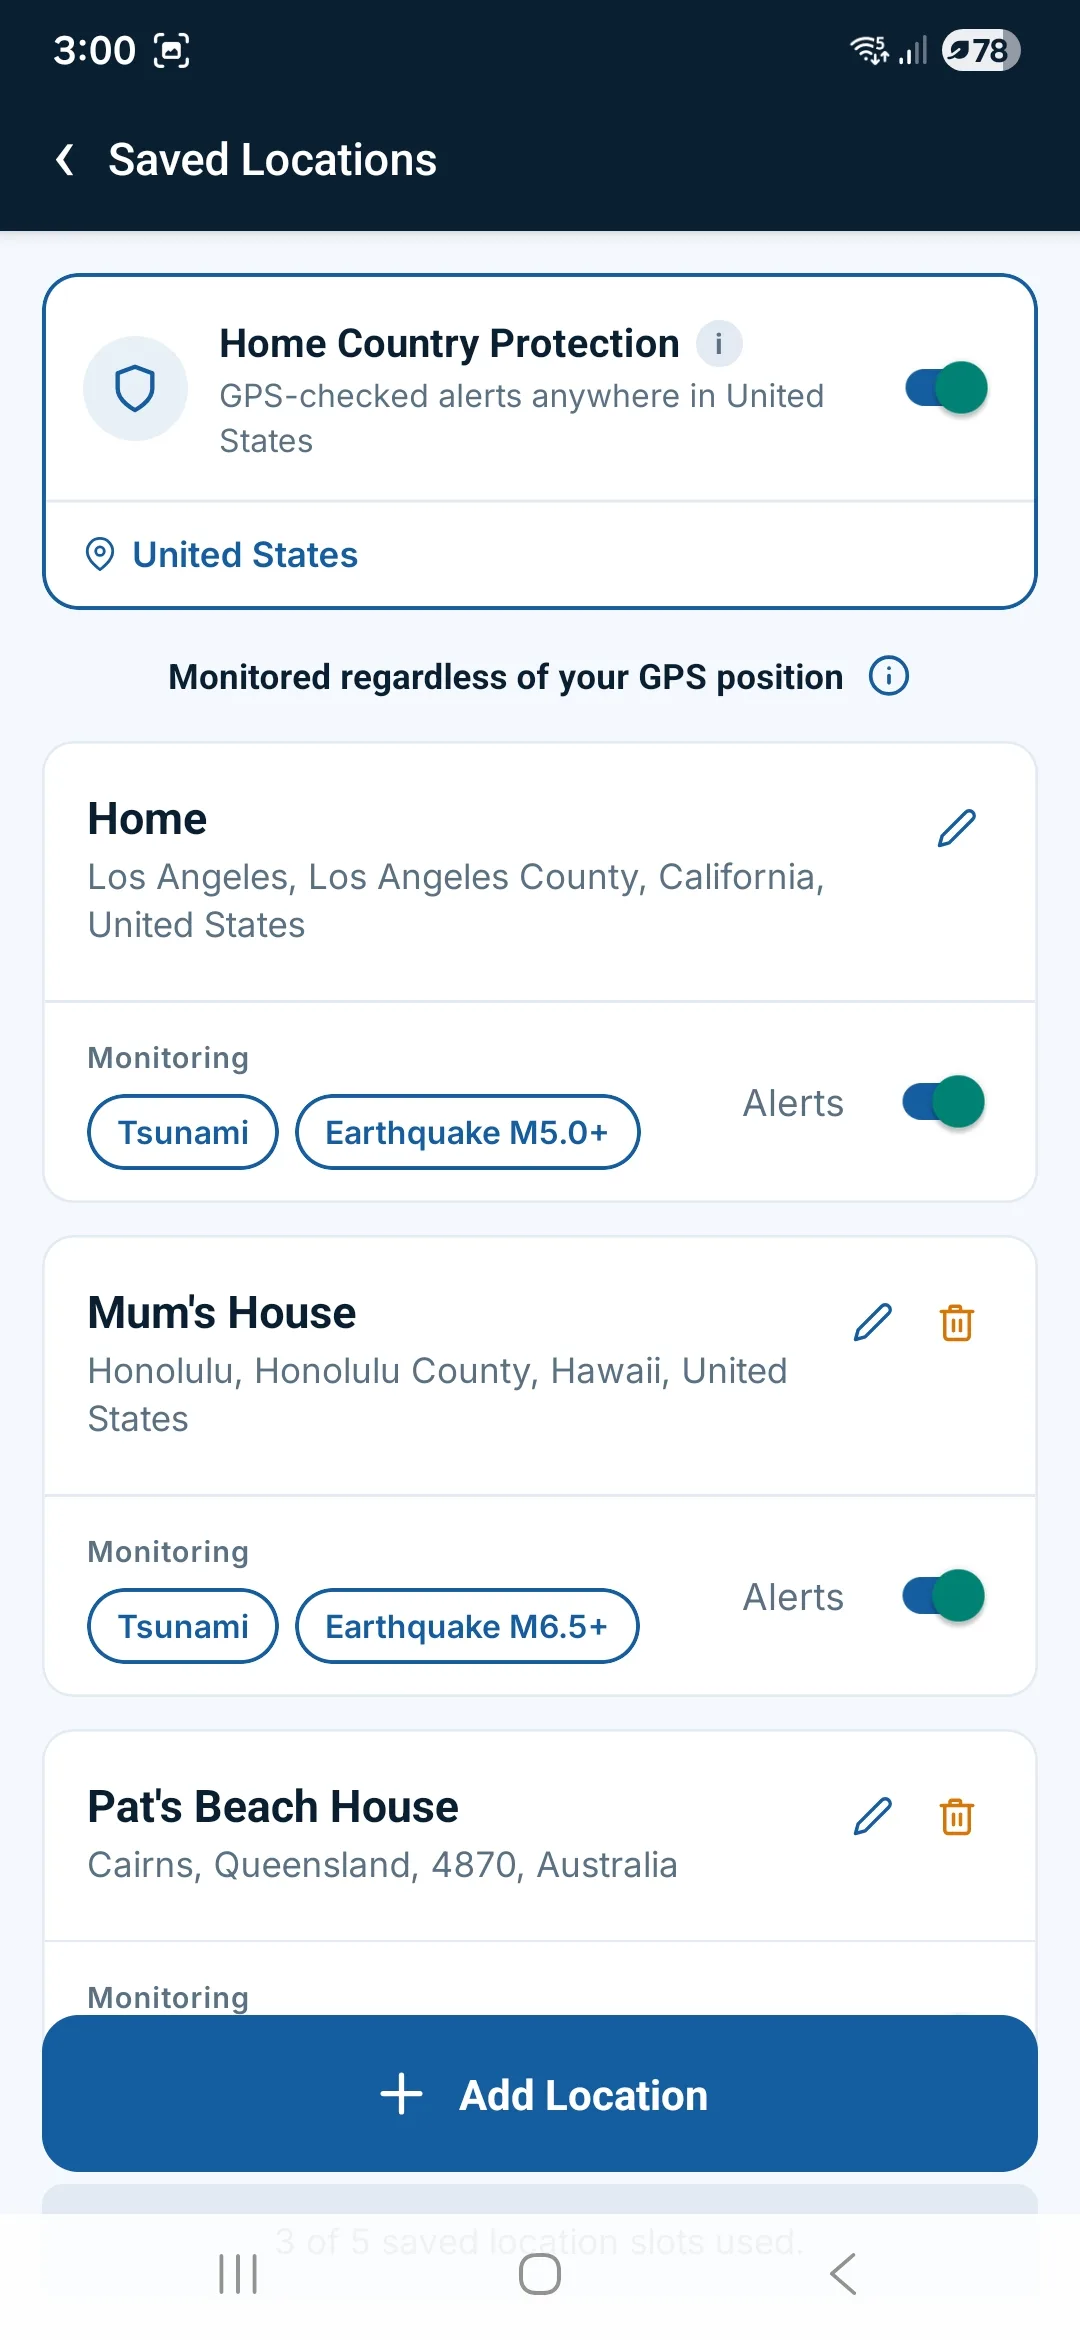The image size is (1080, 2340).
Task: Edit the Home location
Action: coord(956,828)
